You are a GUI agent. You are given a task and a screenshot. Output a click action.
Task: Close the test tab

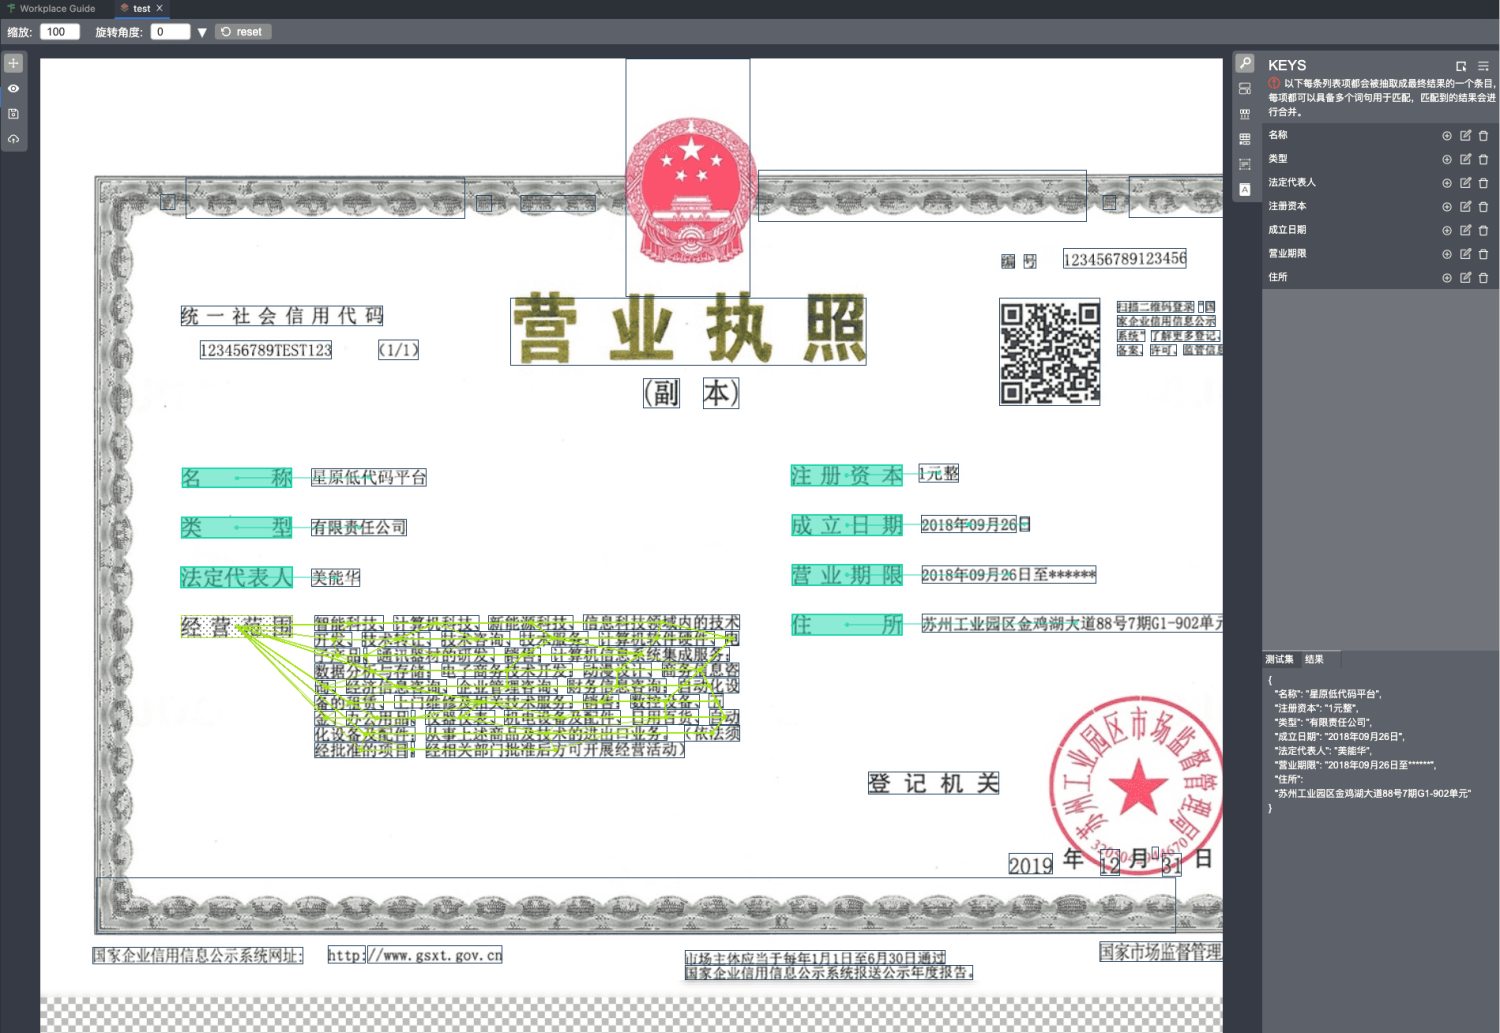coord(159,8)
